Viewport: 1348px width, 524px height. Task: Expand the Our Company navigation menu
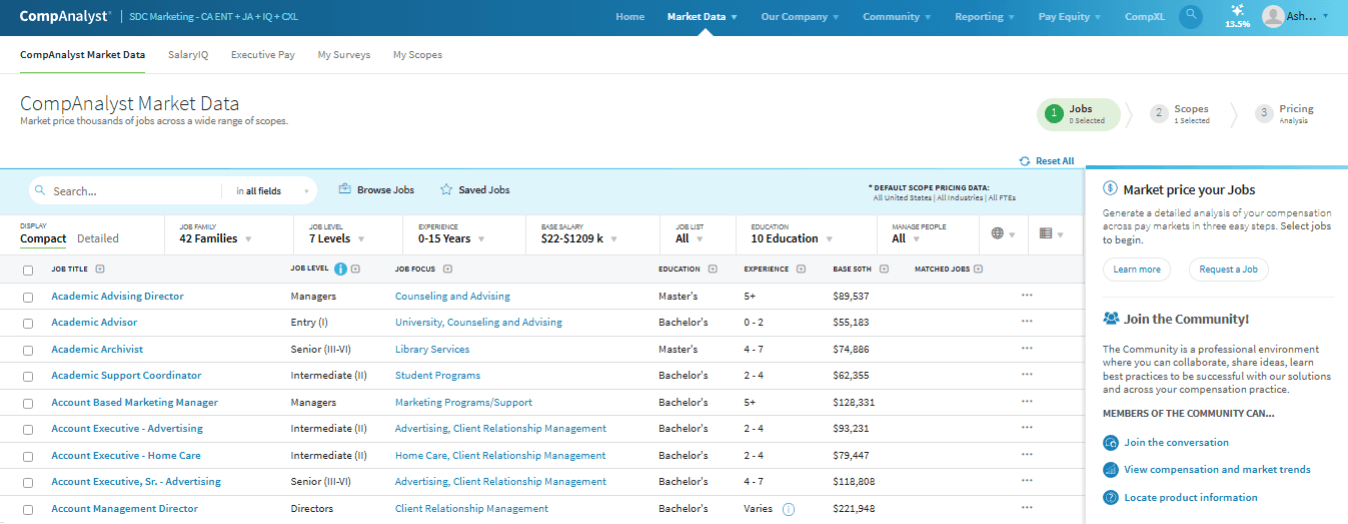coord(799,17)
